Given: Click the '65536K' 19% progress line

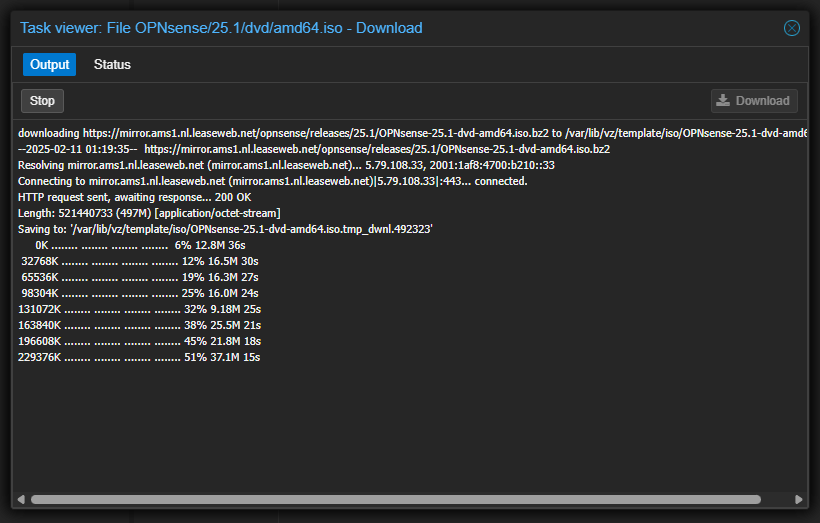Looking at the screenshot, I should (x=140, y=277).
